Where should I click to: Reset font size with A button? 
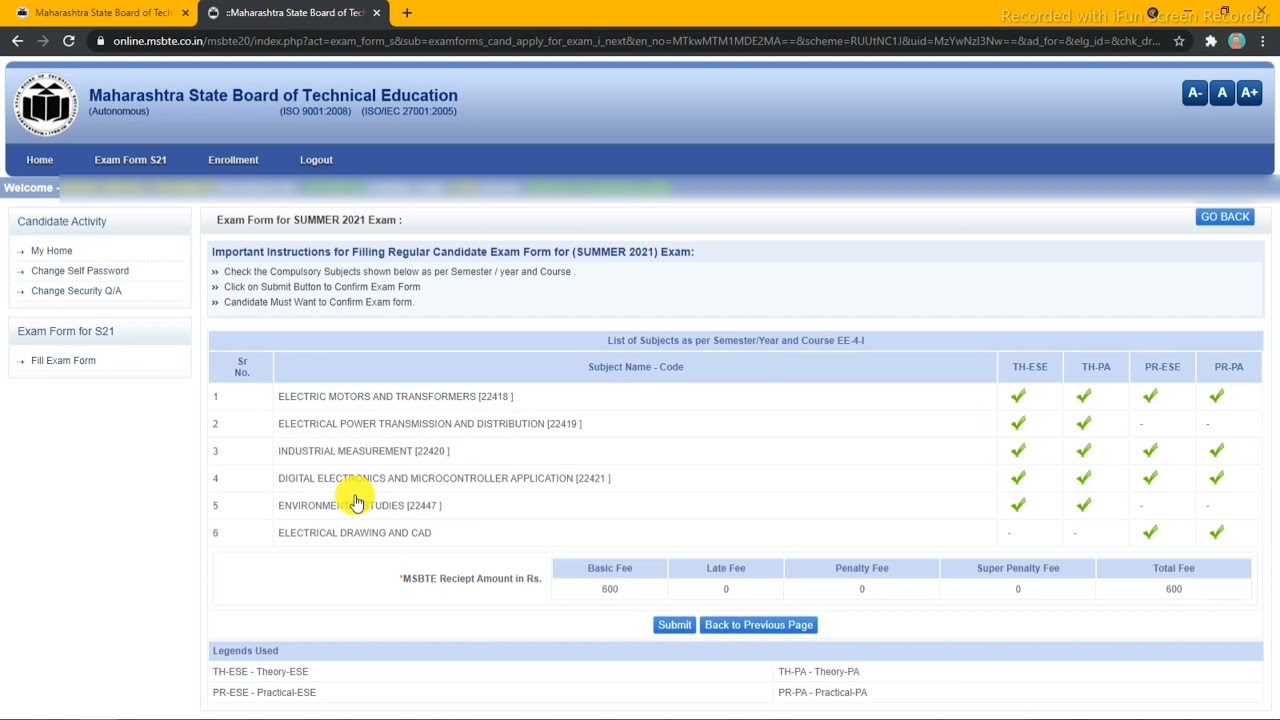point(1222,93)
